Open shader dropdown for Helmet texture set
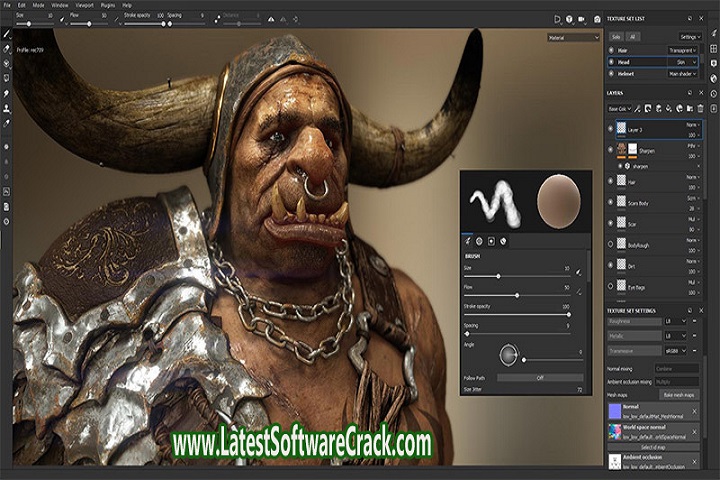 coord(683,73)
